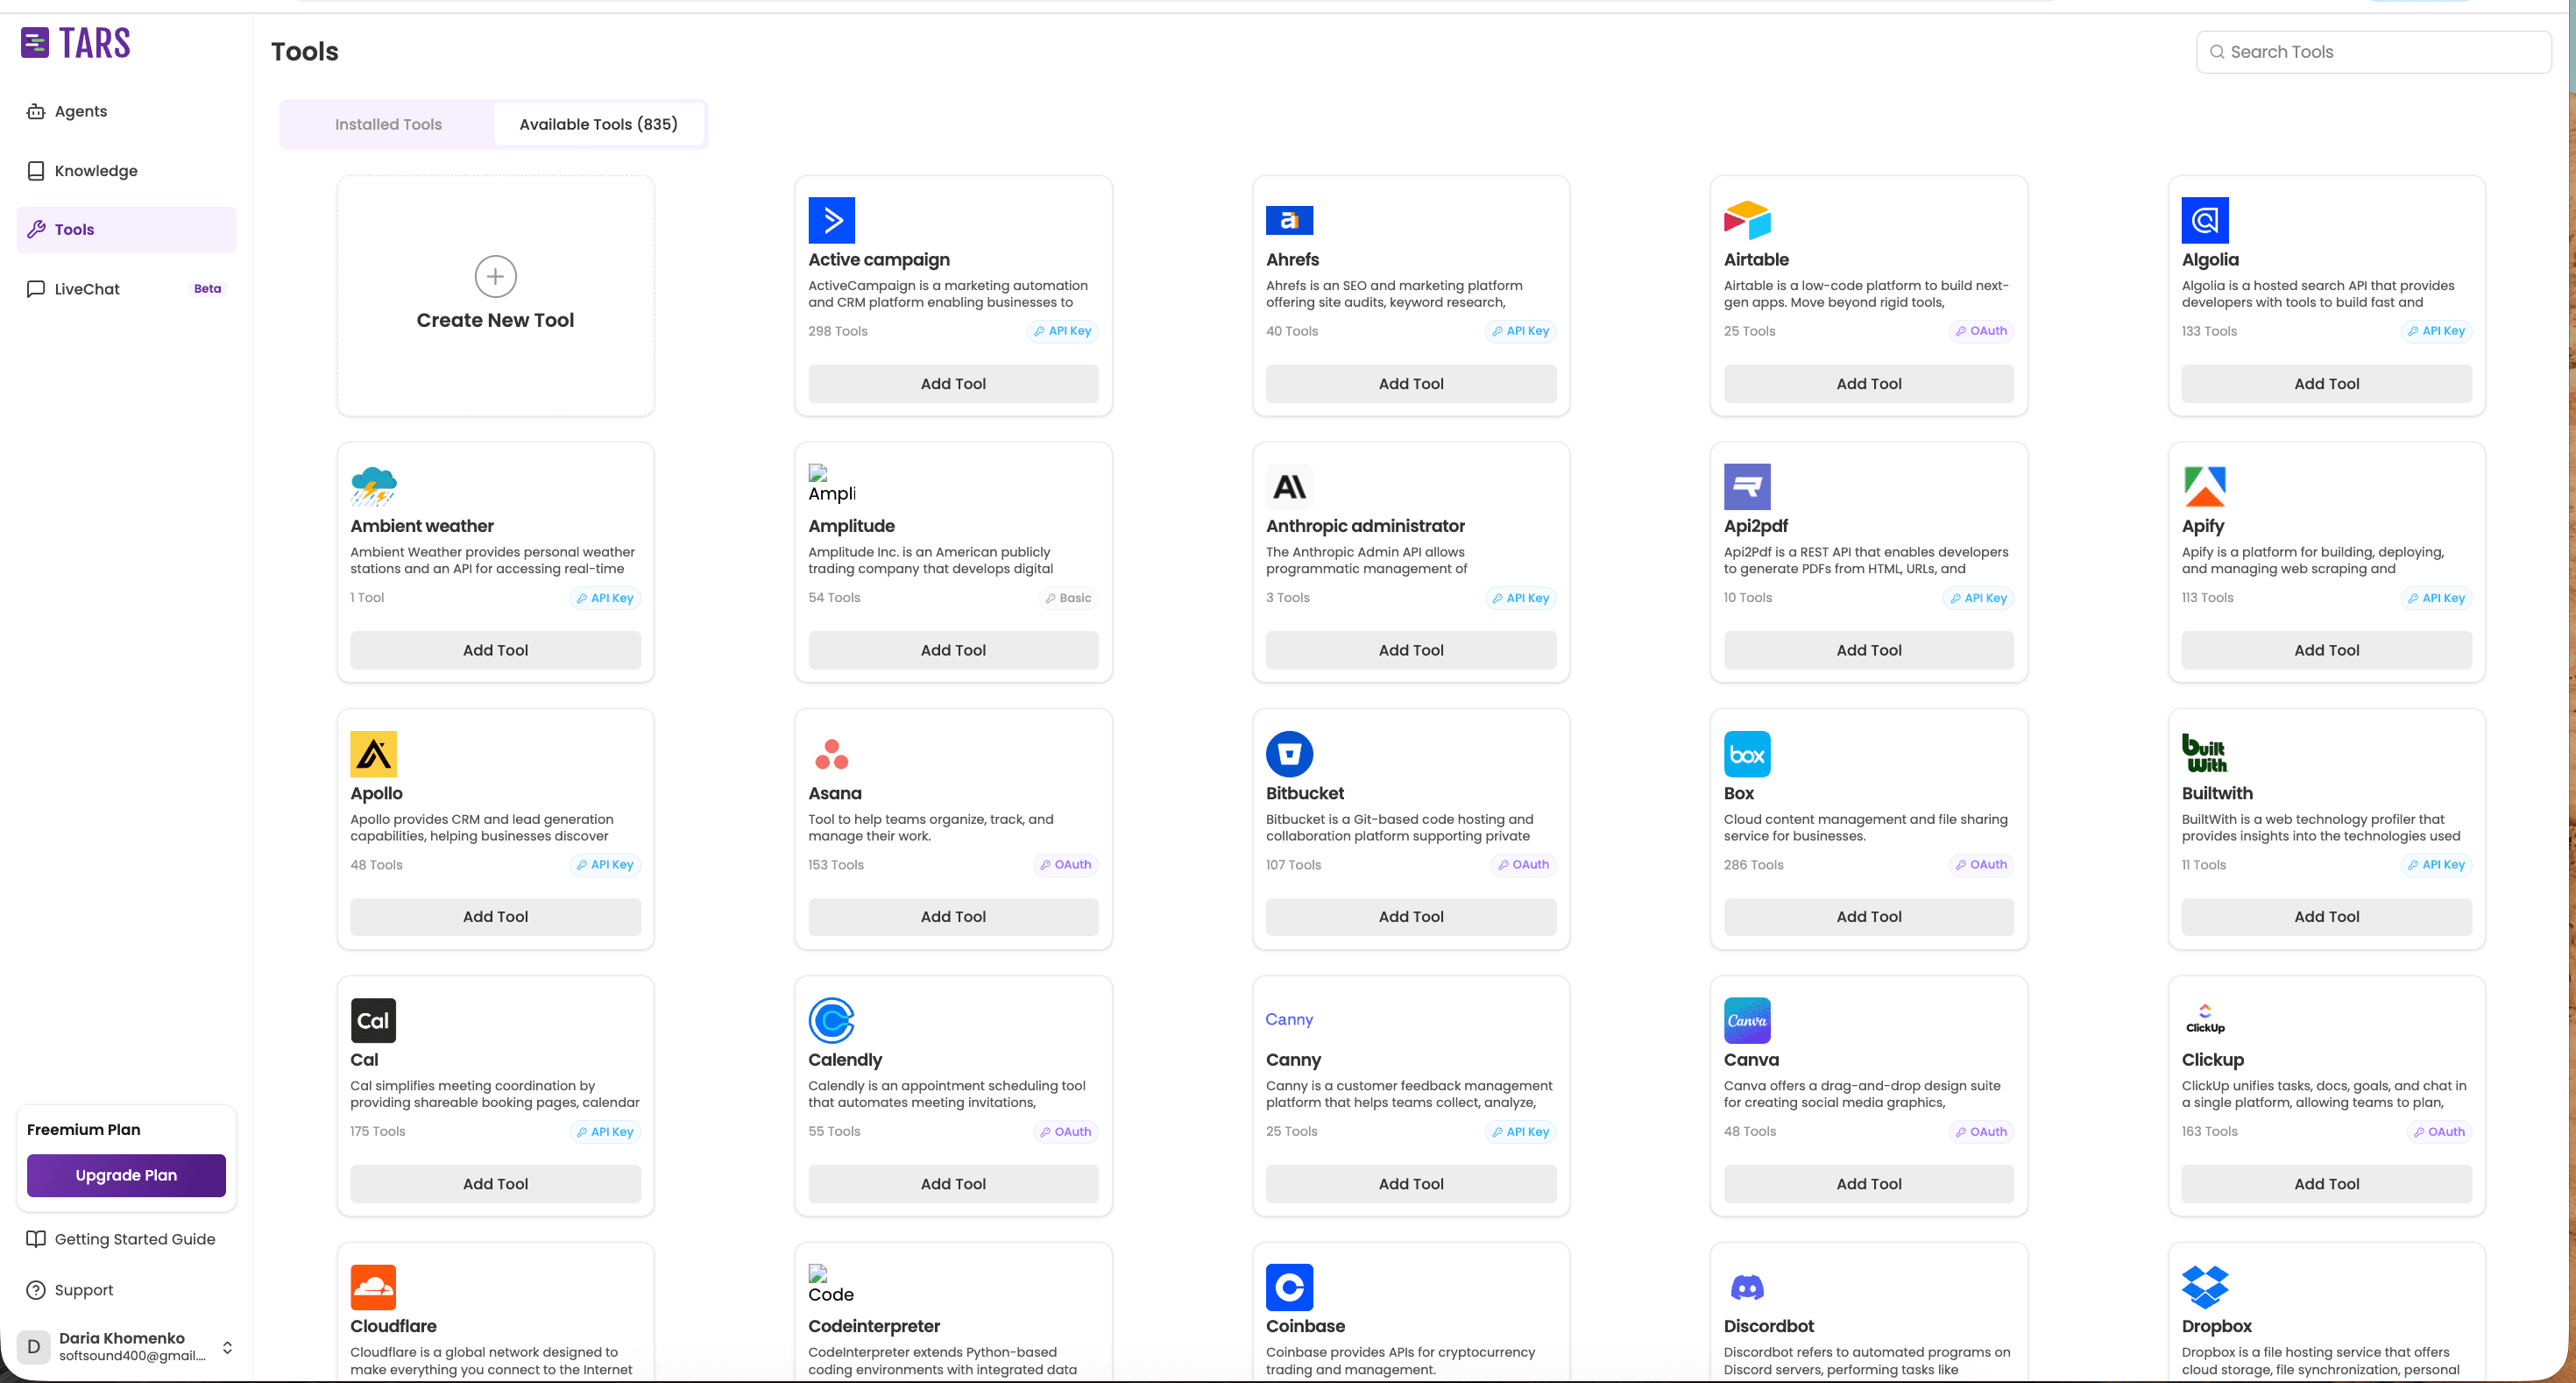Add Tool for Ahrefs
Viewport: 2576px width, 1383px height.
[1411, 384]
